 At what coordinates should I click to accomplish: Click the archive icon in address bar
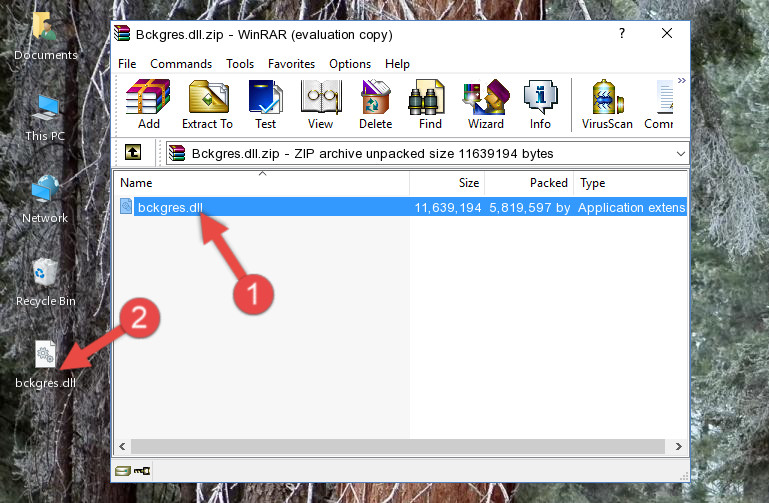pyautogui.click(x=177, y=153)
